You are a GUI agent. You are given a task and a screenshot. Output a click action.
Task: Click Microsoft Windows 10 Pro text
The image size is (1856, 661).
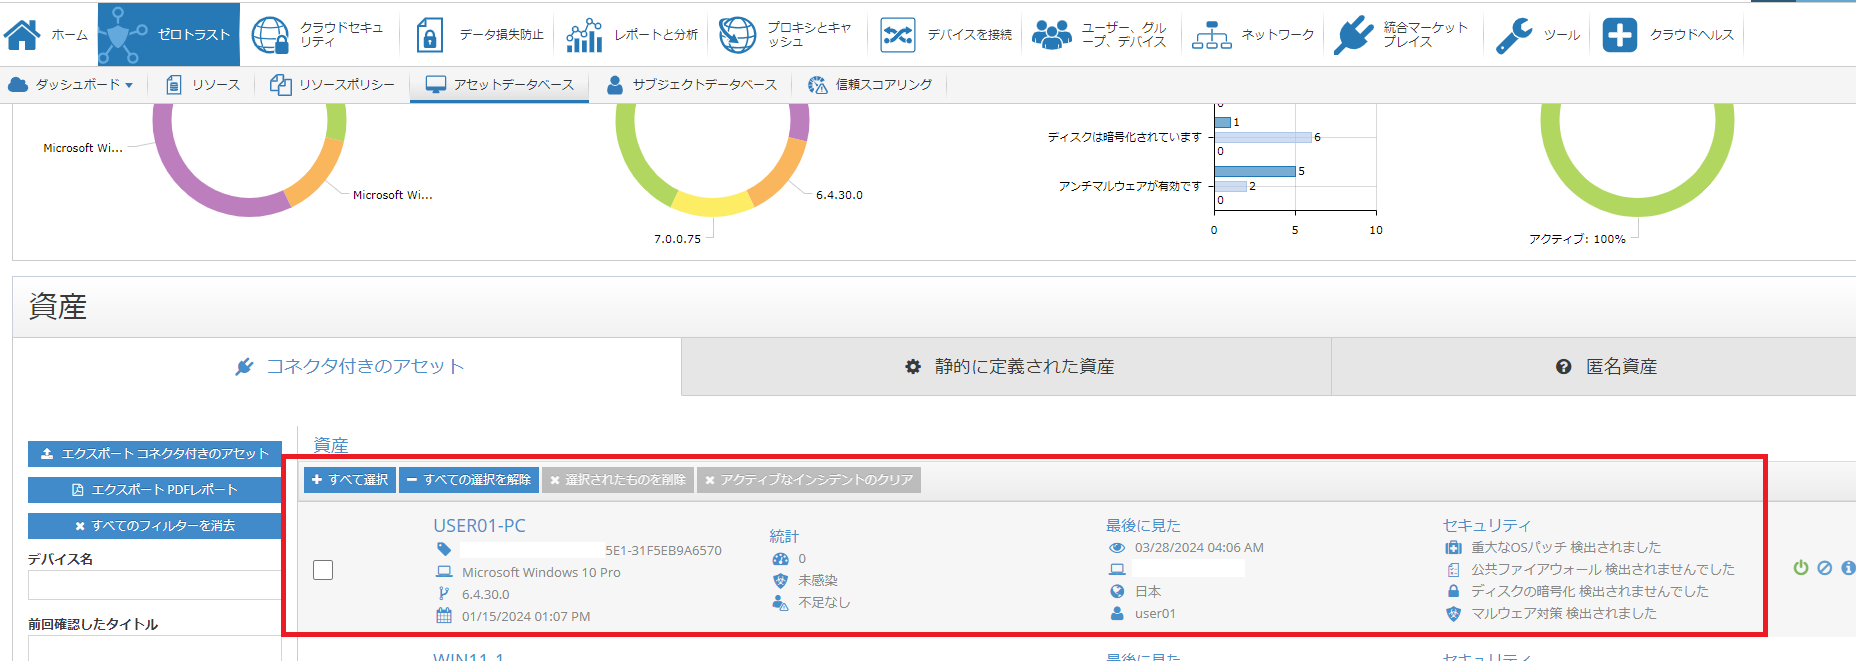[x=541, y=572]
